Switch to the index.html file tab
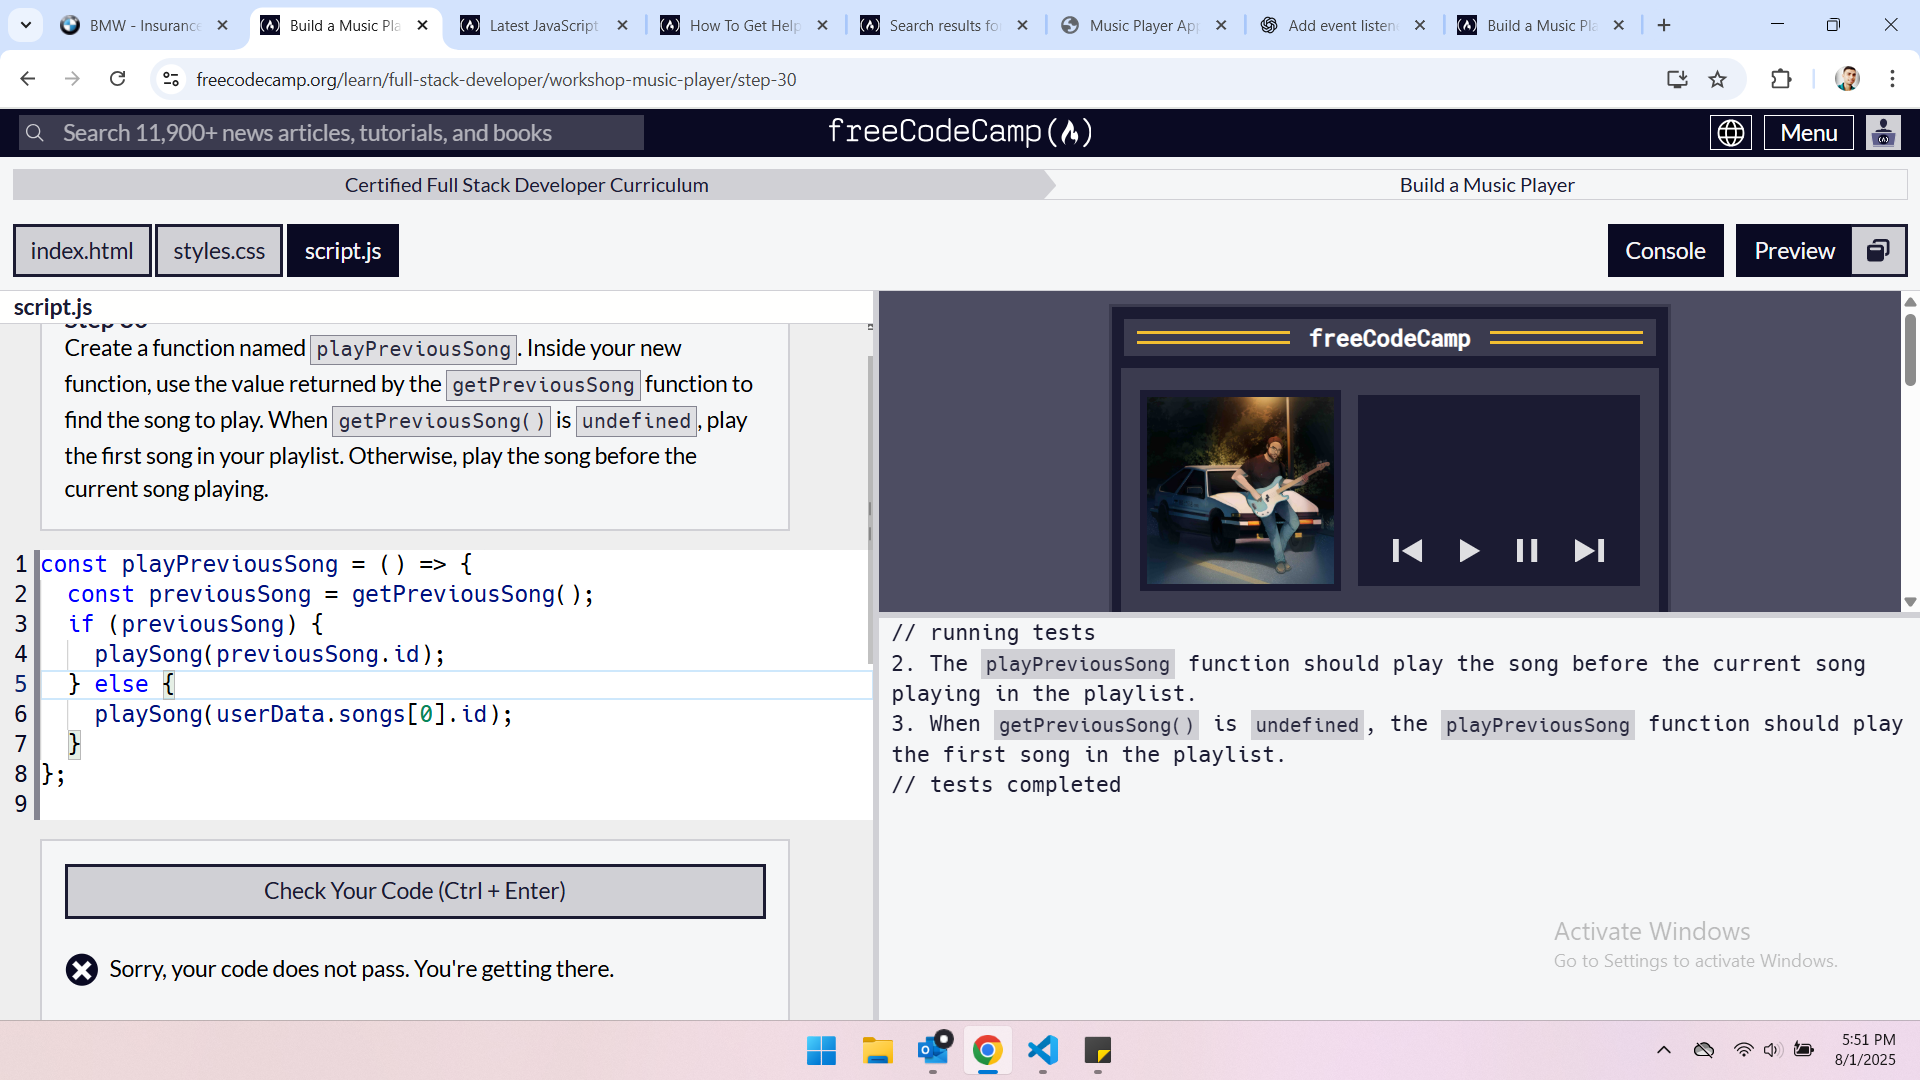 click(x=82, y=251)
